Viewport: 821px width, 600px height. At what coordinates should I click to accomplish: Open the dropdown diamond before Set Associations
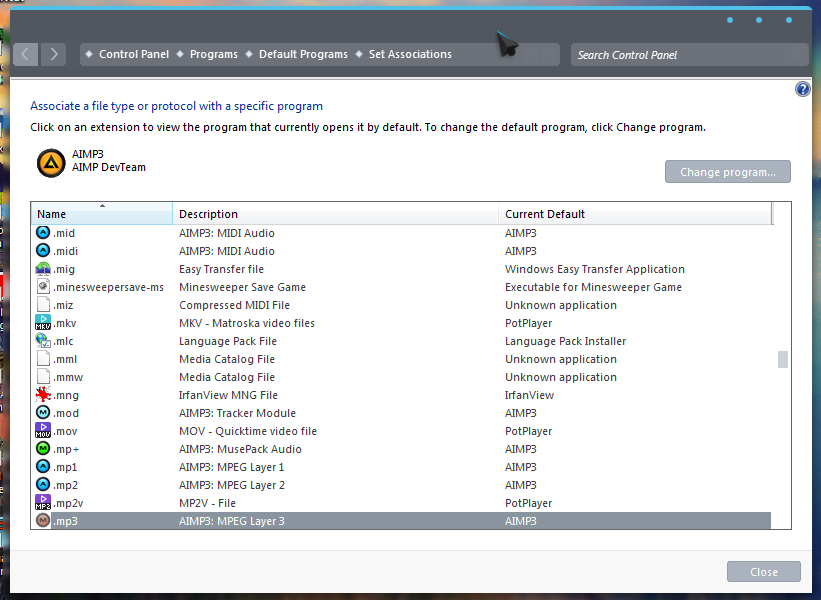coord(359,54)
